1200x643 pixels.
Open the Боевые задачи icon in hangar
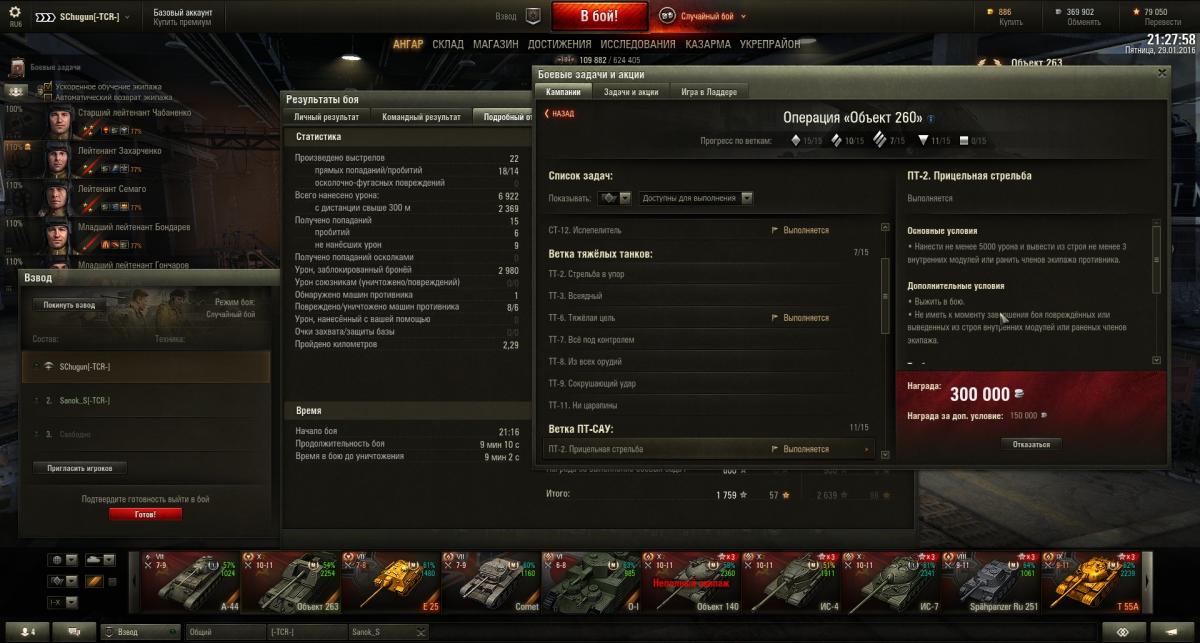click(17, 67)
